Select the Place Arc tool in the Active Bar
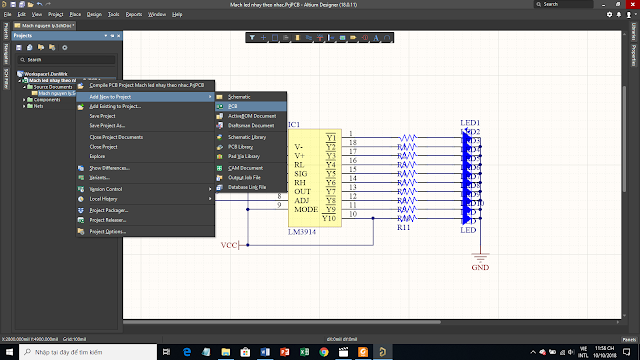The width and height of the screenshot is (640, 360). click(387, 38)
